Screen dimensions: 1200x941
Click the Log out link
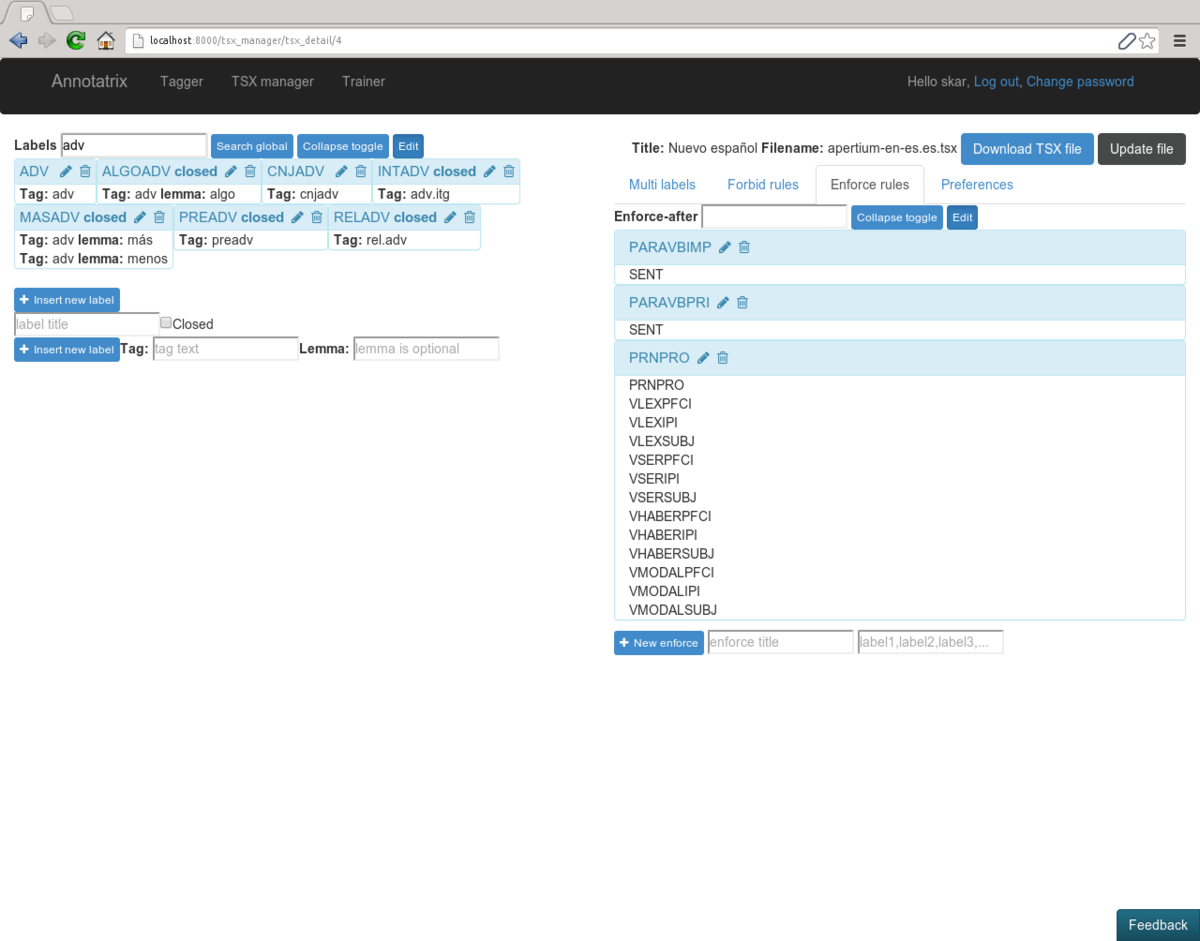996,82
